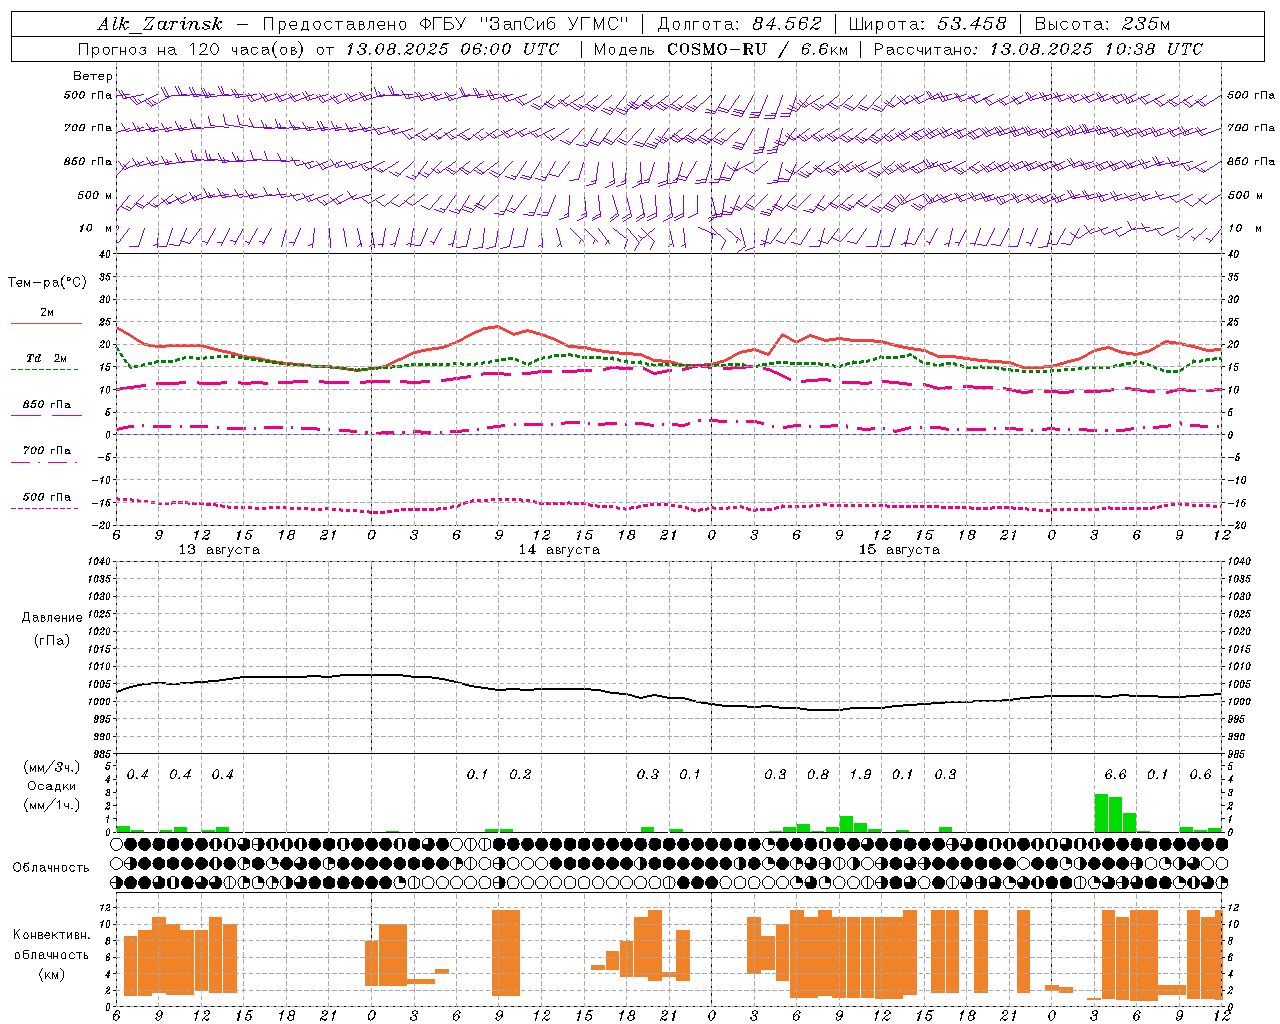
Task: Click the 'Конвективн.' convective cloud label
Action: point(52,935)
